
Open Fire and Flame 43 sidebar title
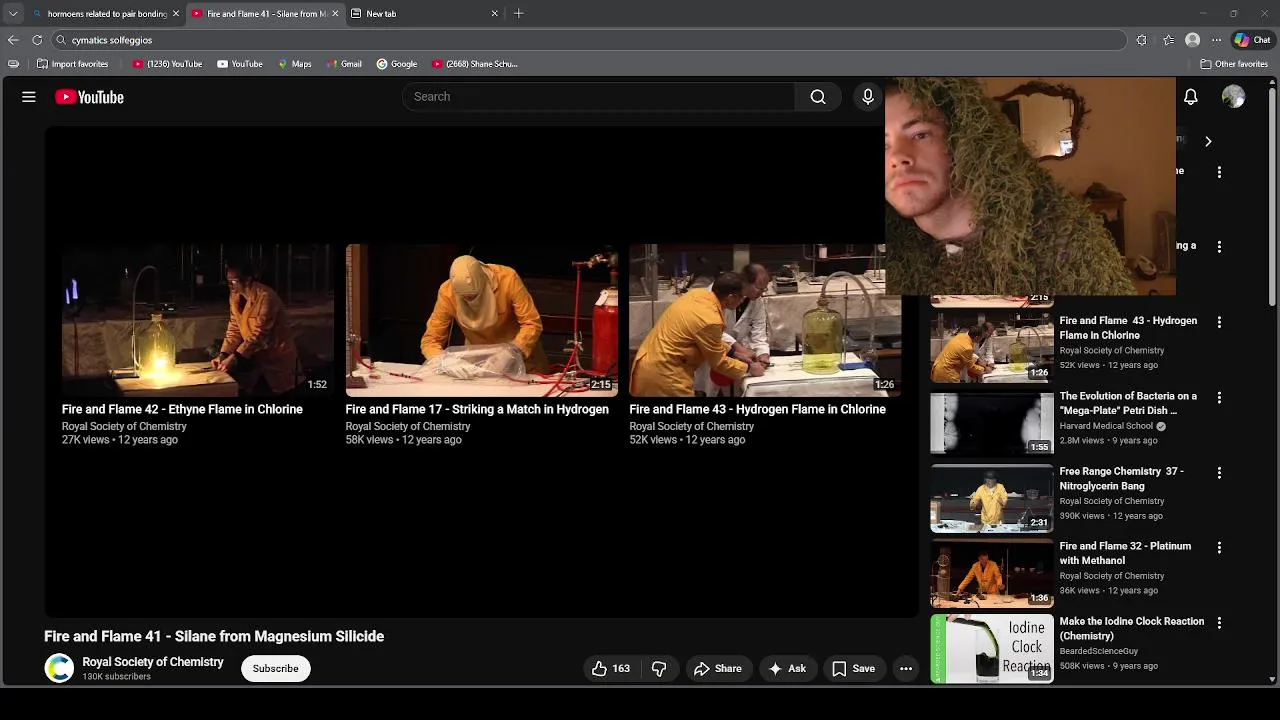click(x=1128, y=328)
